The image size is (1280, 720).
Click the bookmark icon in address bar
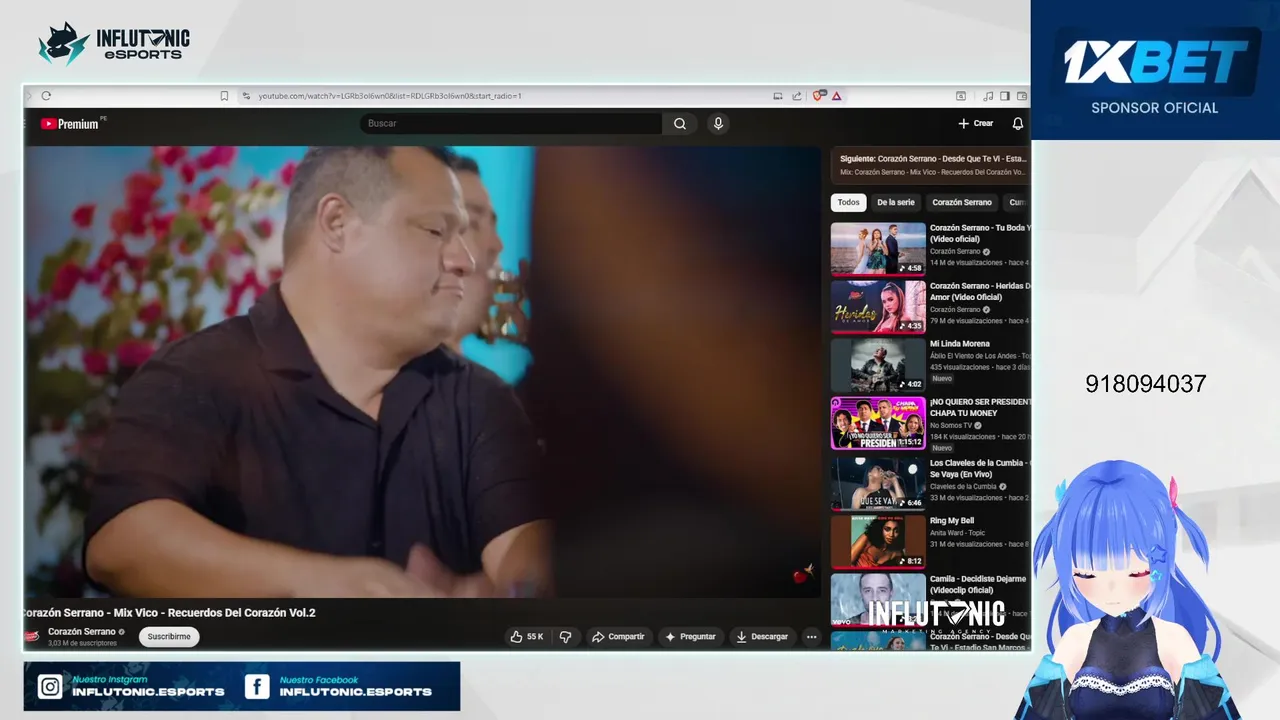224,96
